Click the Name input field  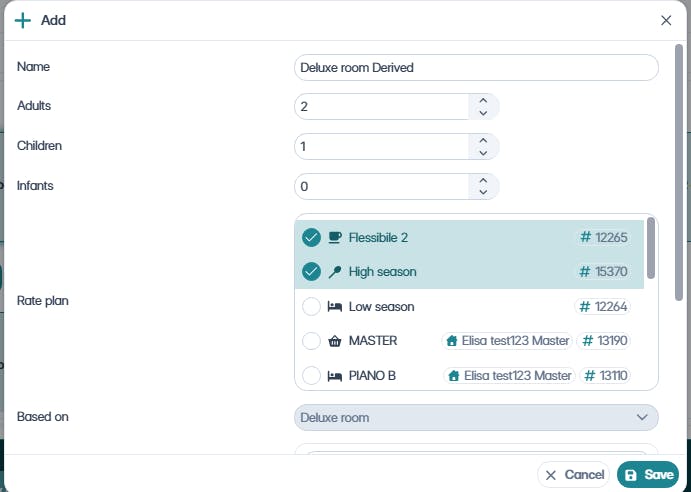pyautogui.click(x=476, y=67)
